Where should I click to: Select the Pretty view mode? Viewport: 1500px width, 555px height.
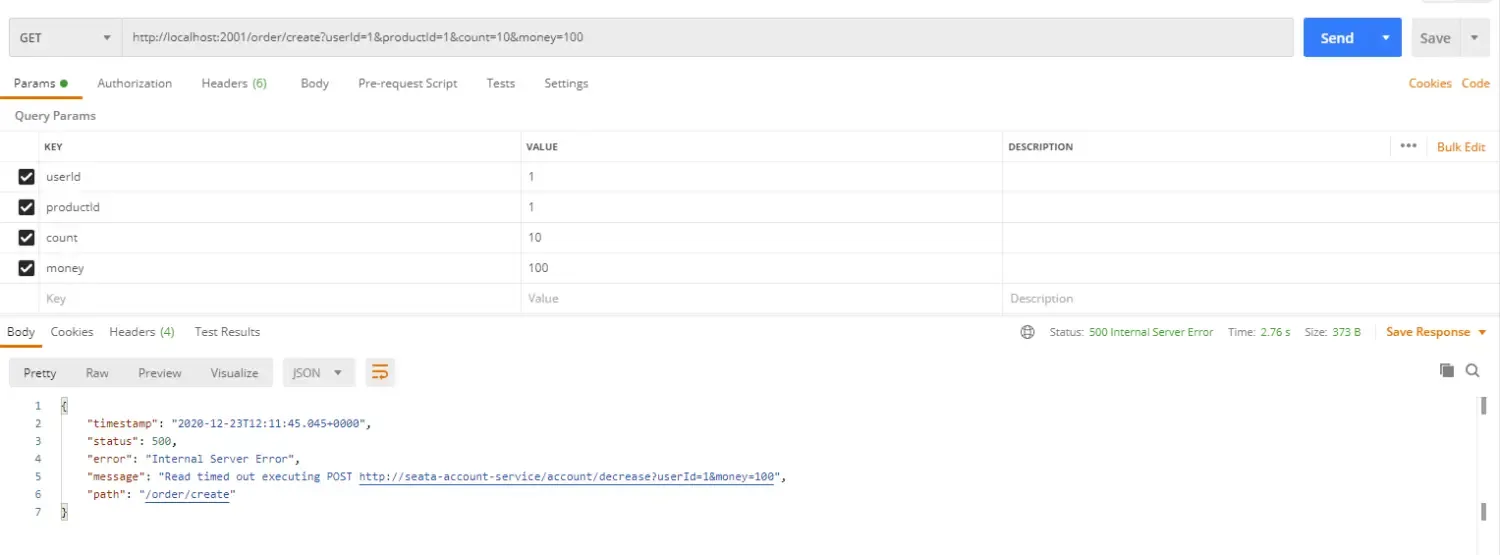pyautogui.click(x=40, y=373)
